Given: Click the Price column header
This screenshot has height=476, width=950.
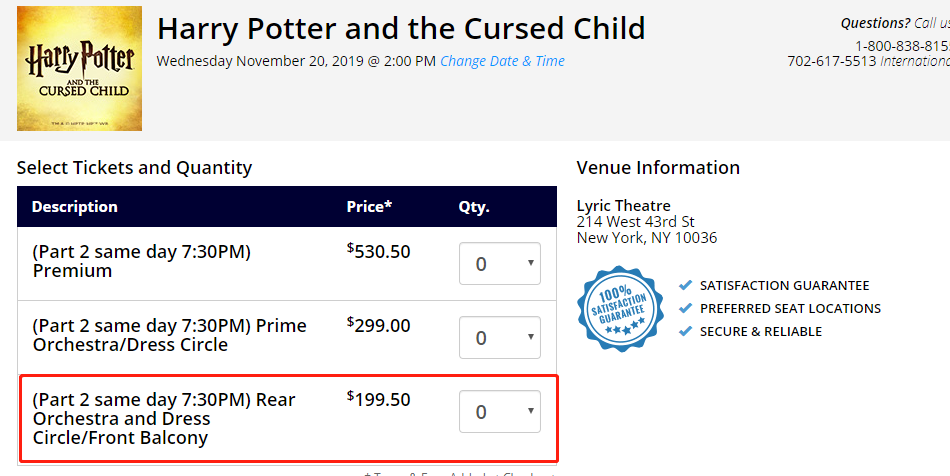Looking at the screenshot, I should click(369, 207).
